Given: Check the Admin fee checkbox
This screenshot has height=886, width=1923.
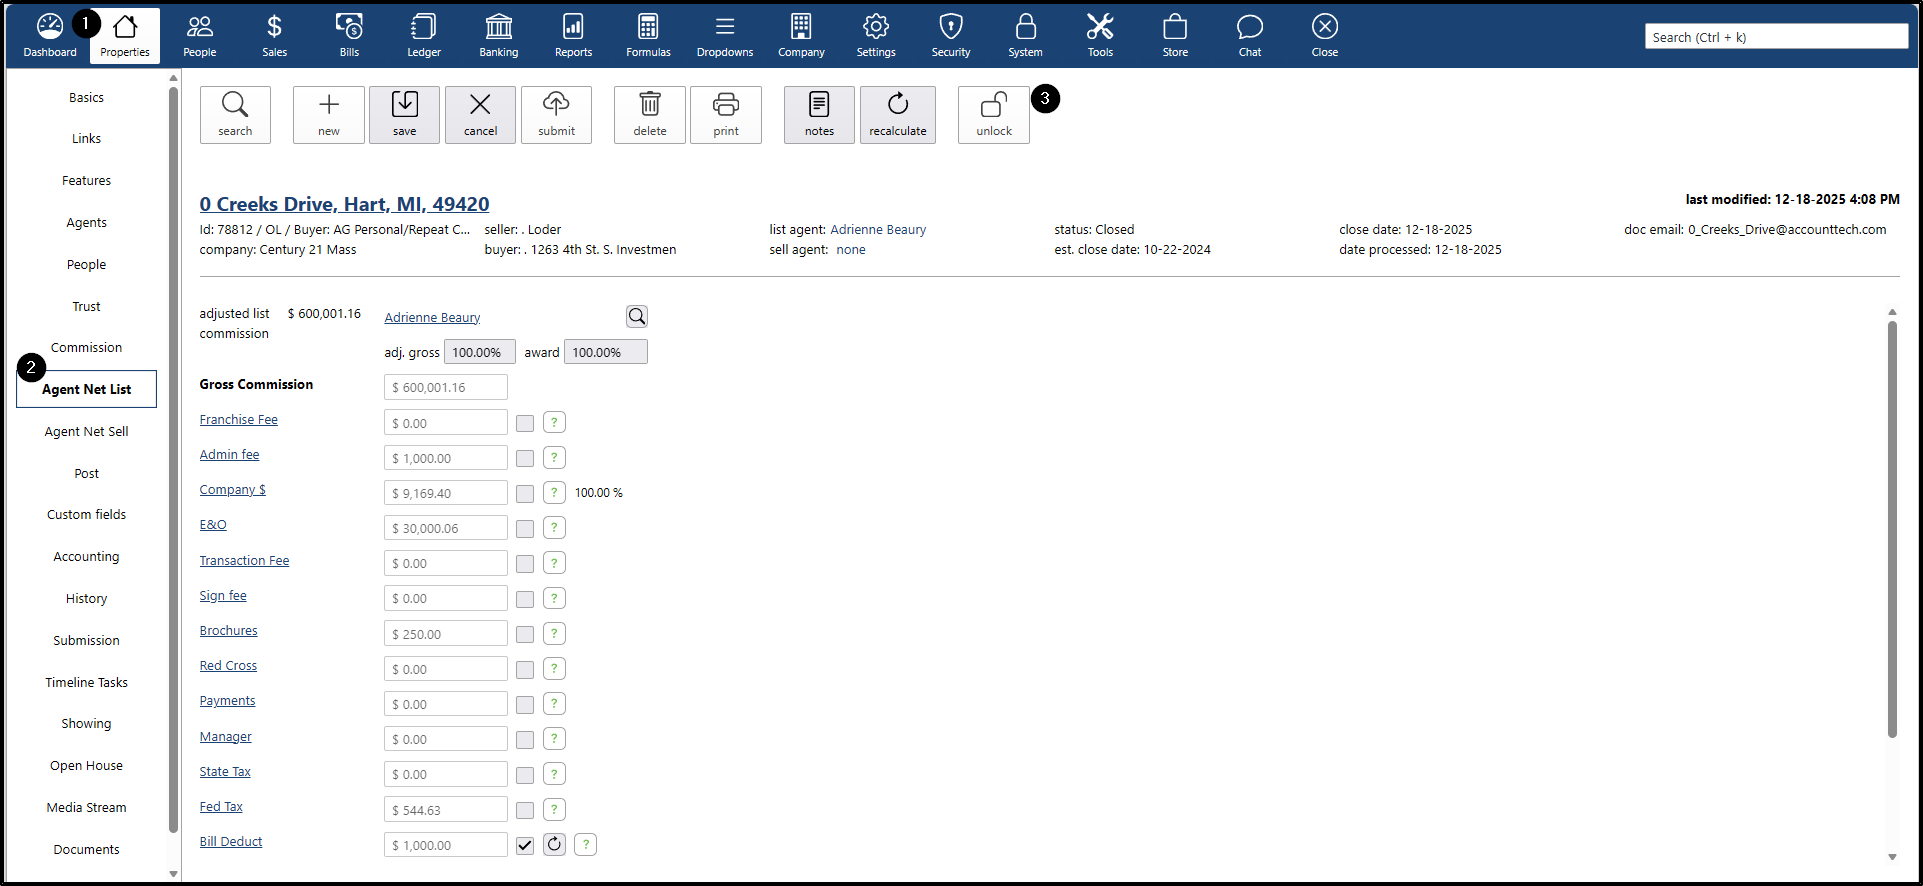Looking at the screenshot, I should point(525,458).
